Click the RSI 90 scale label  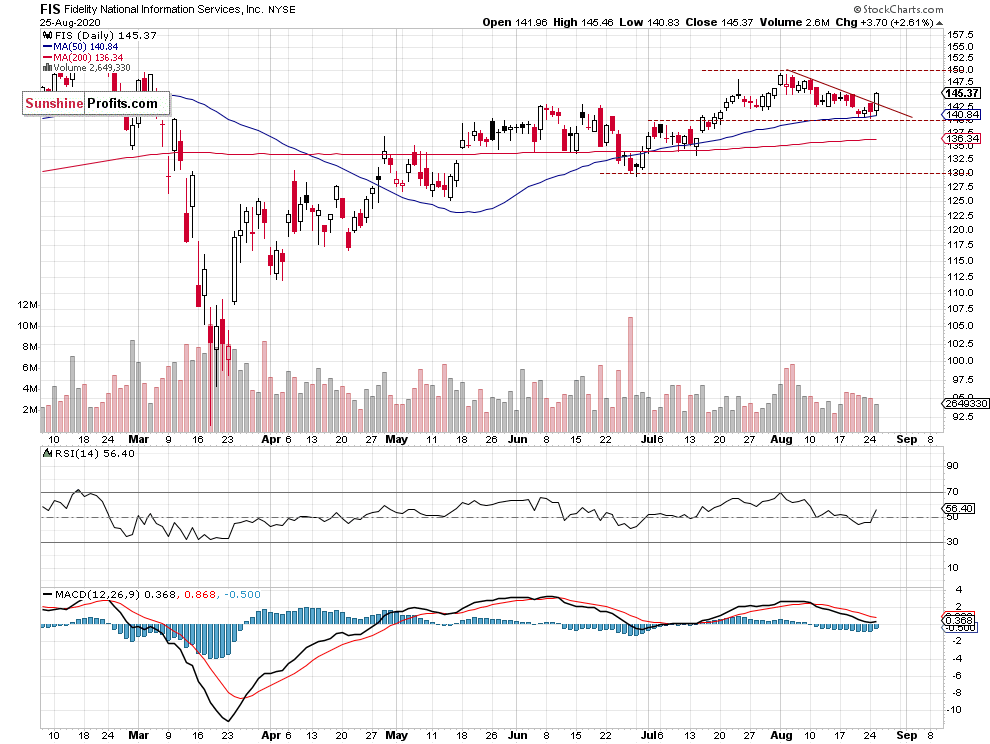953,465
